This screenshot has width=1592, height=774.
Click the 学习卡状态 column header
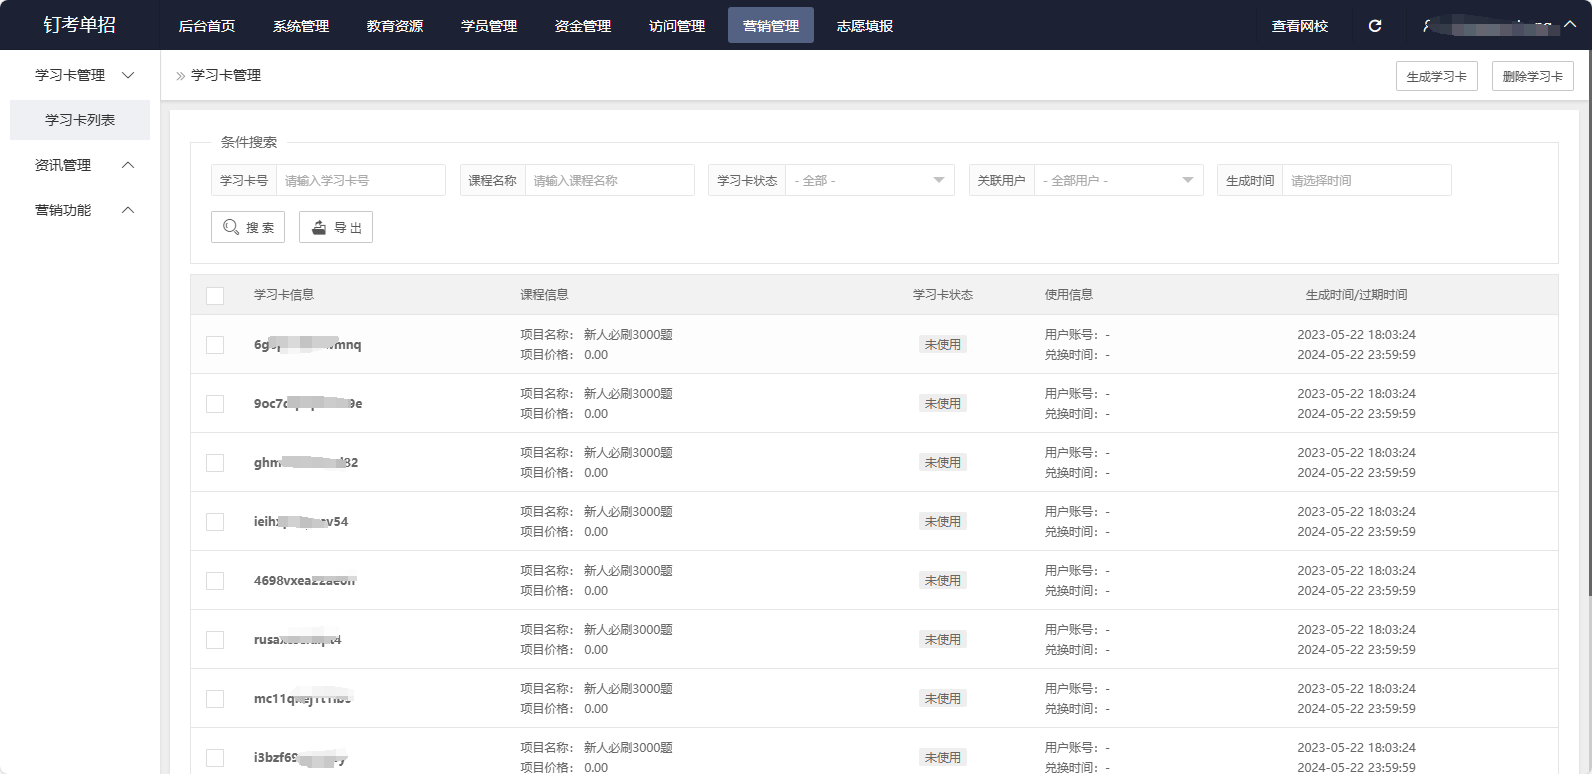pos(943,295)
